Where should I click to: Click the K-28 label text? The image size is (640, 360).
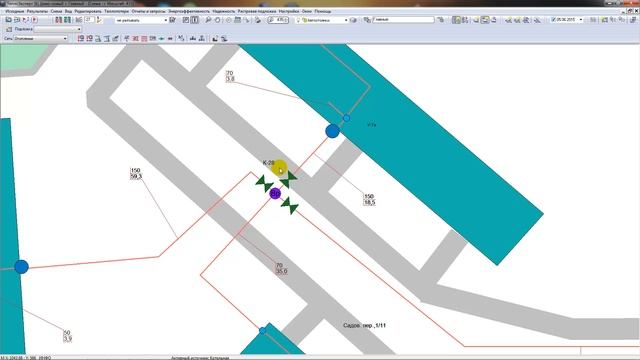(268, 163)
